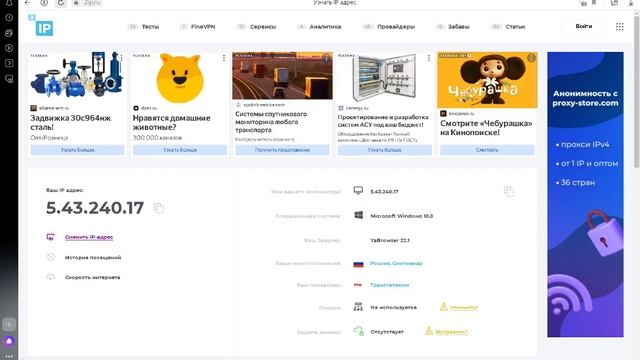Viewport: 640px width, 360px height.
Task: Click the headline Смотрите «Чебурашка» на Кинопоиске
Action: click(486, 128)
